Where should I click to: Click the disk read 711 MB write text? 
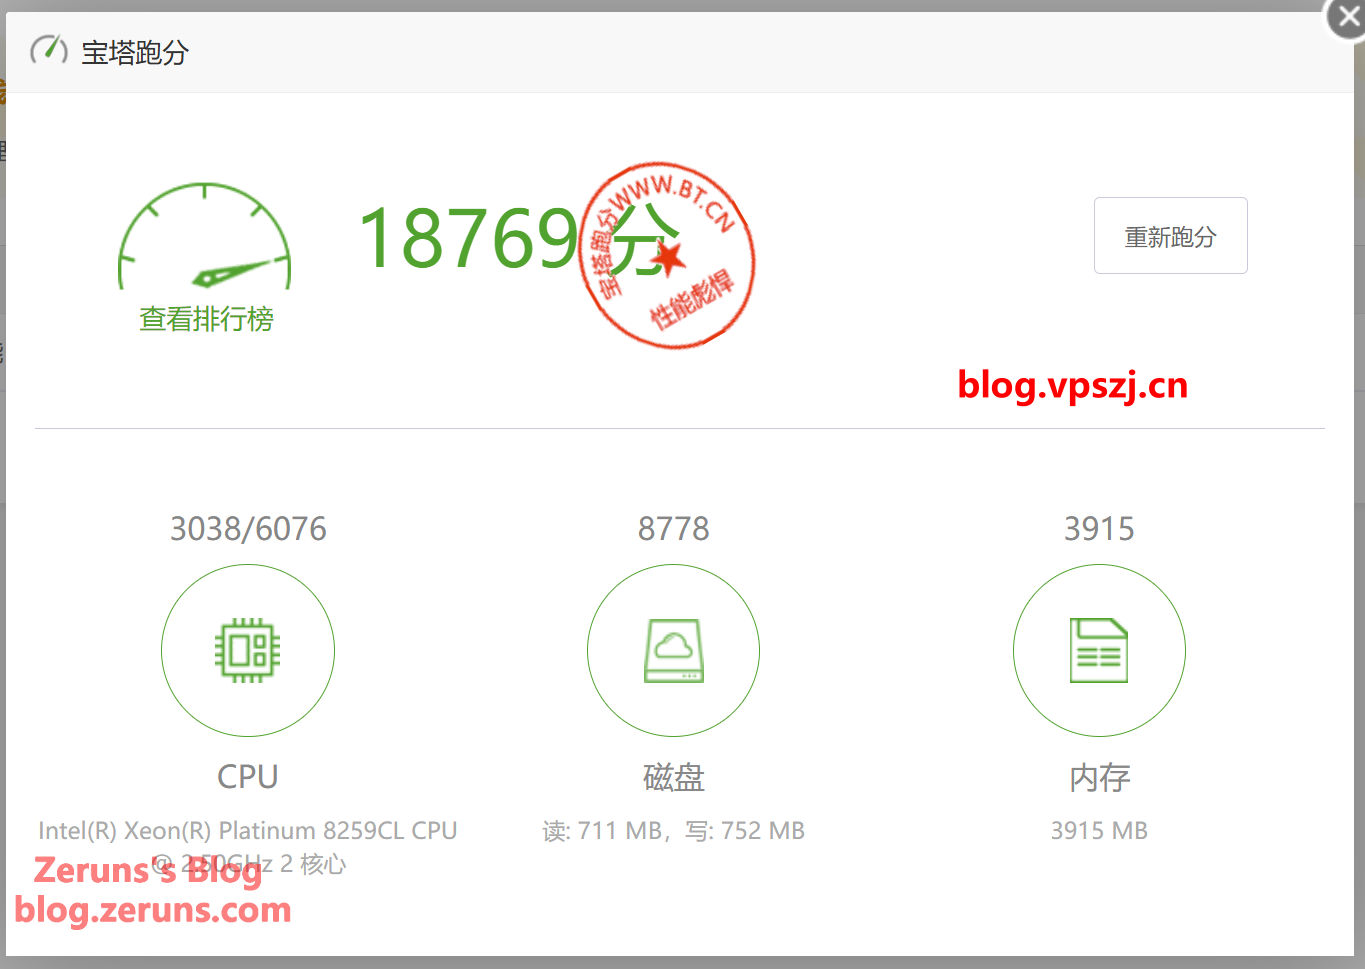point(673,831)
